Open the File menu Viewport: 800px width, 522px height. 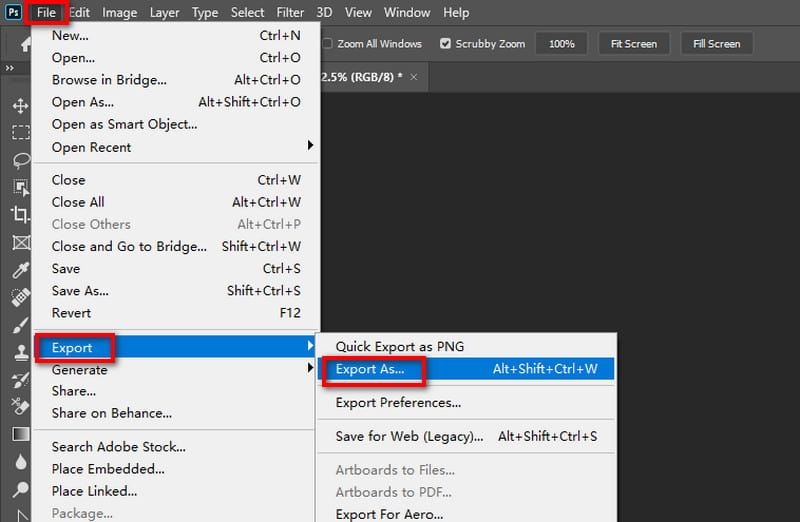[x=46, y=12]
